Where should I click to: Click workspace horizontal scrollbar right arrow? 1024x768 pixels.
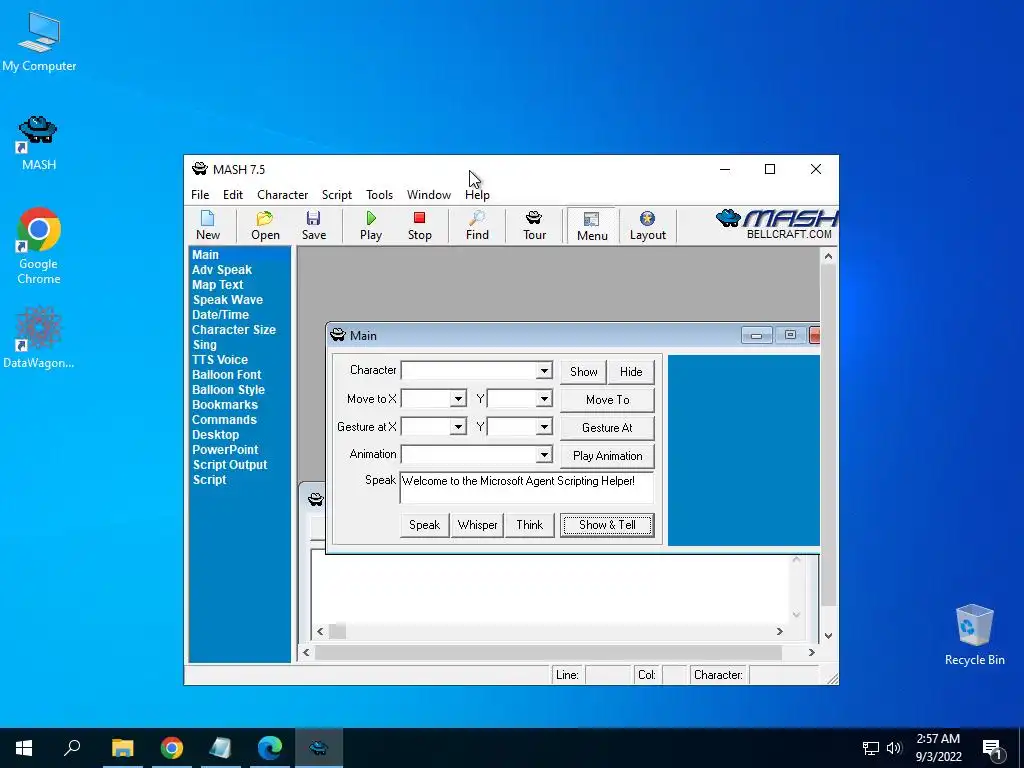pyautogui.click(x=812, y=652)
